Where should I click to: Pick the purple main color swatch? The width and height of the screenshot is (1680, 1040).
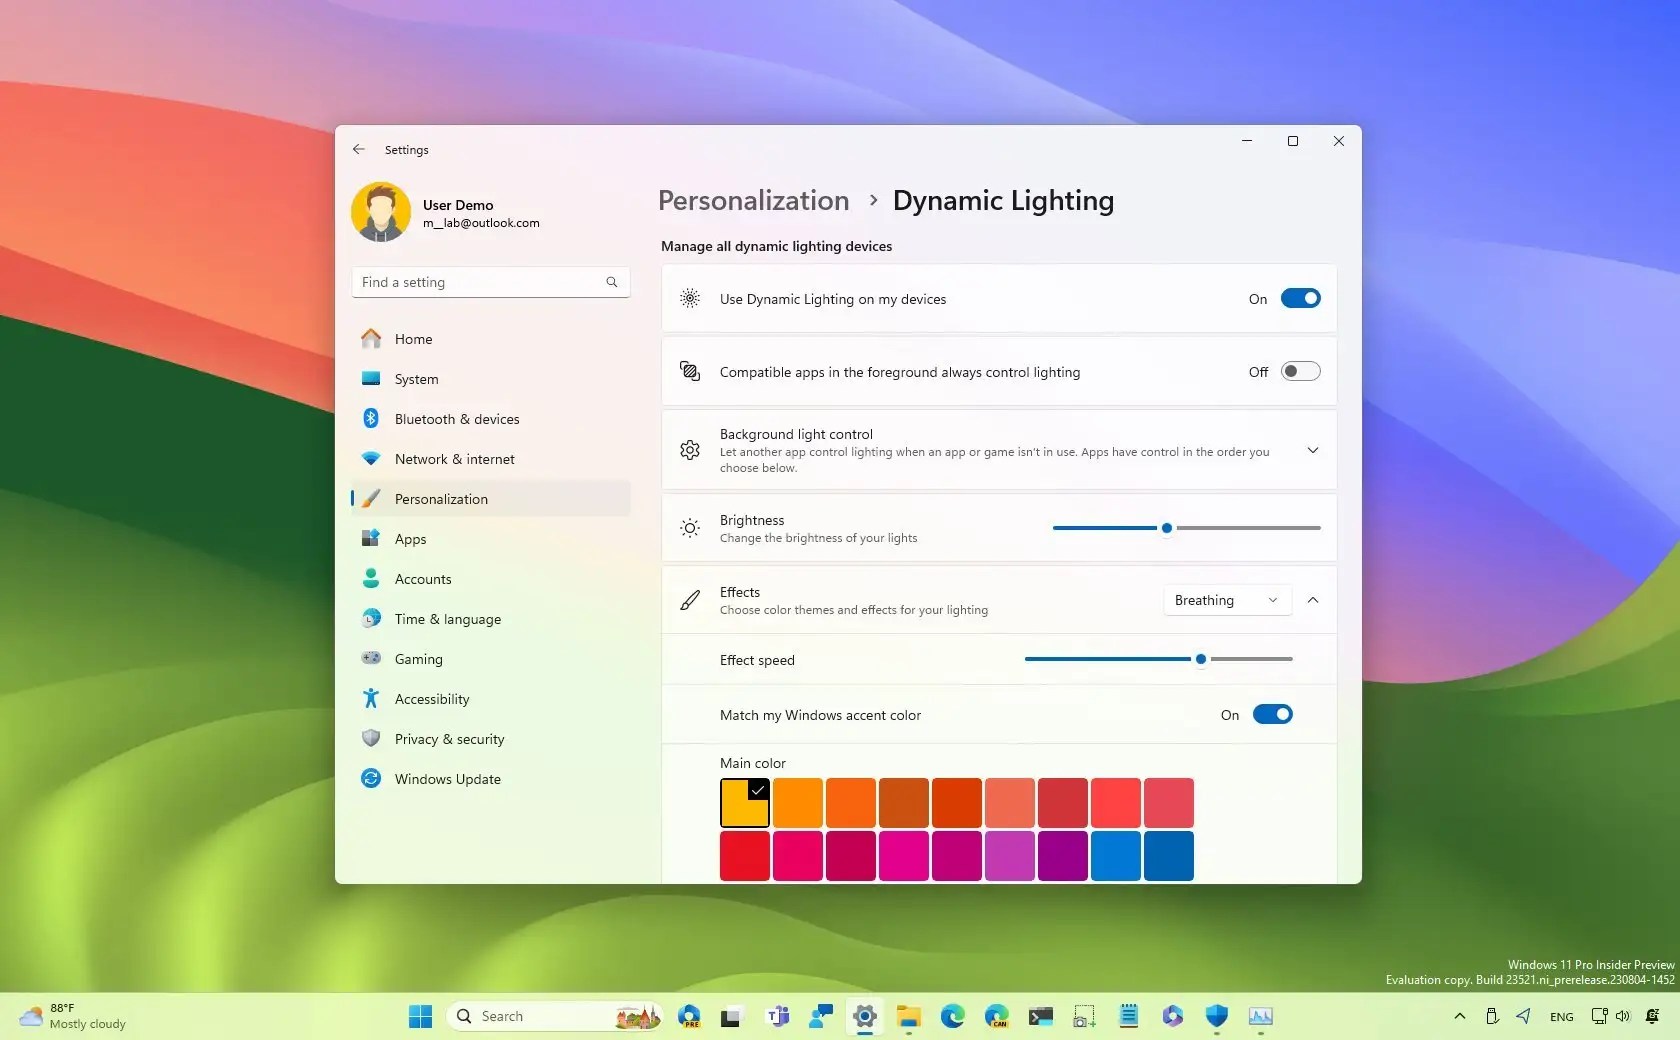point(1062,856)
